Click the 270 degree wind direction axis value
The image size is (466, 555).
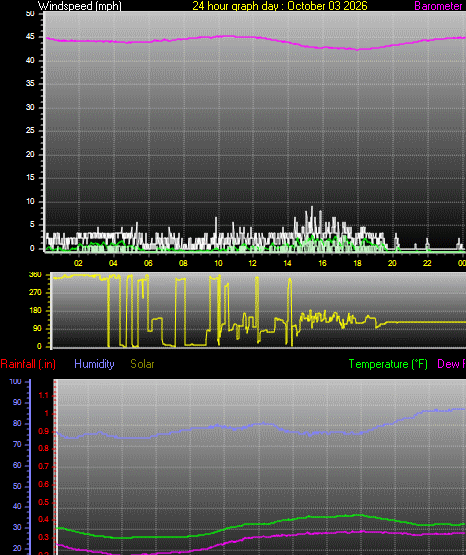pyautogui.click(x=35, y=292)
